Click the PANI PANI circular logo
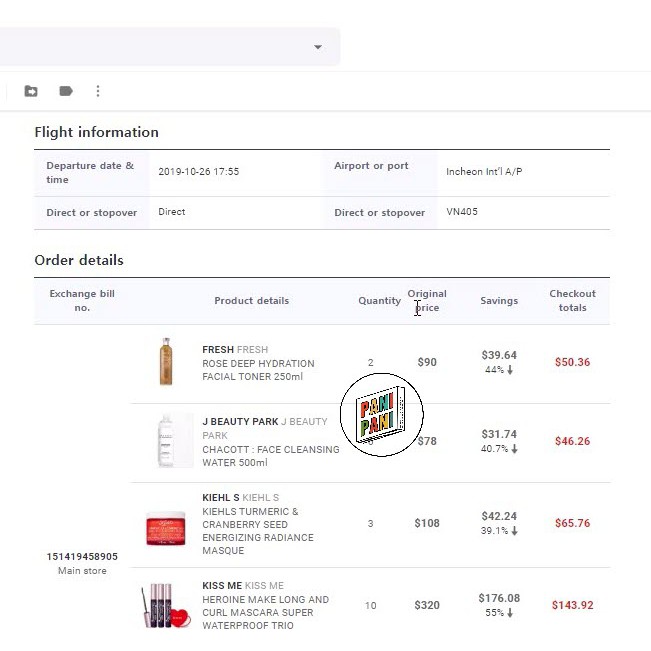The height and width of the screenshot is (651, 651). coord(381,415)
